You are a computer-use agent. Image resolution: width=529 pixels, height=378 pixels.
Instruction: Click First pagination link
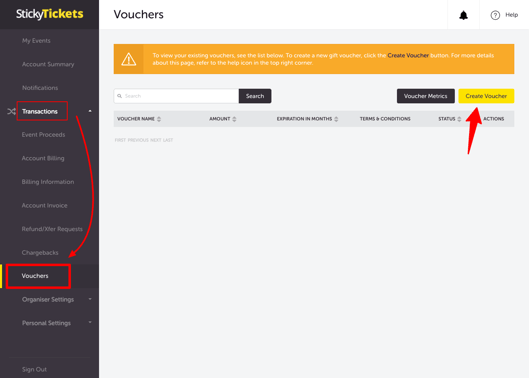120,140
